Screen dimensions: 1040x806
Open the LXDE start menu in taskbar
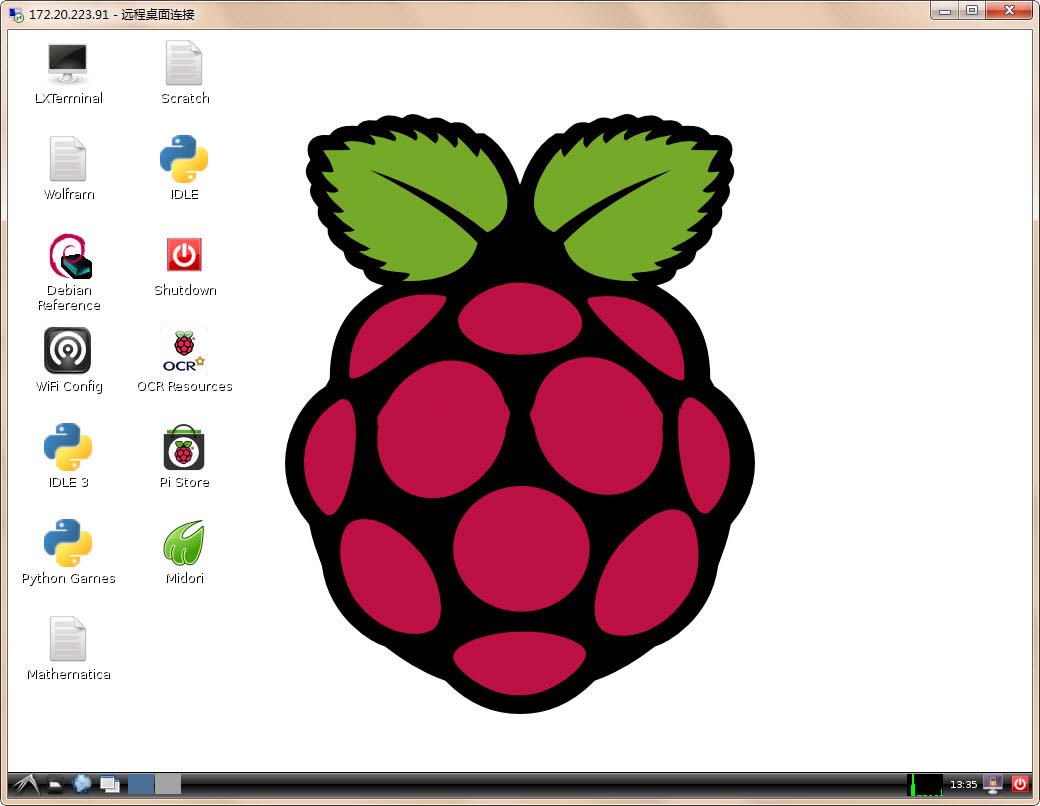coord(25,784)
